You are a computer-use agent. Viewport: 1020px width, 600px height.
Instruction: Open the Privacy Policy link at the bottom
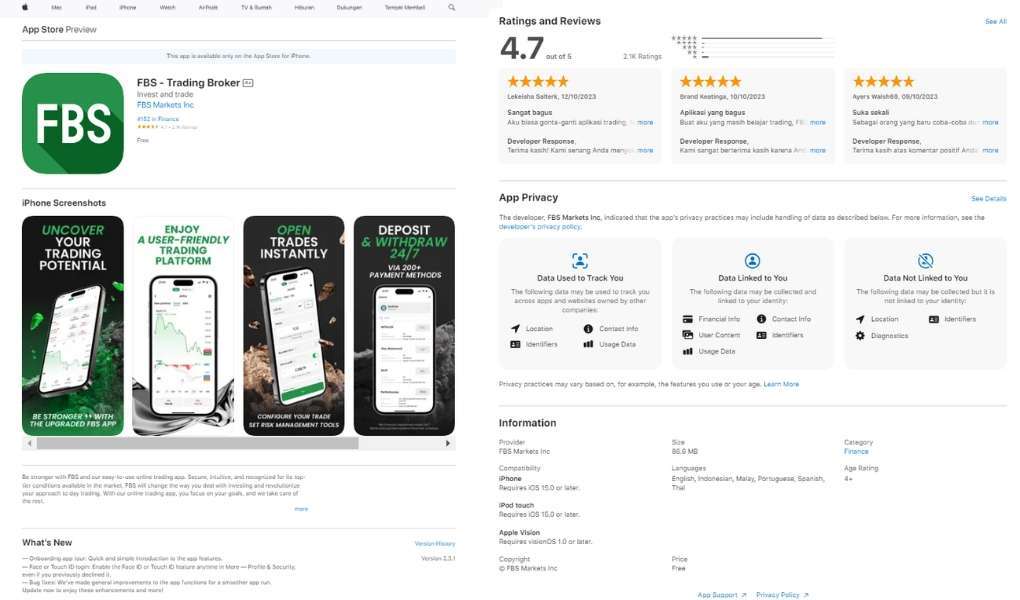pyautogui.click(x=782, y=595)
